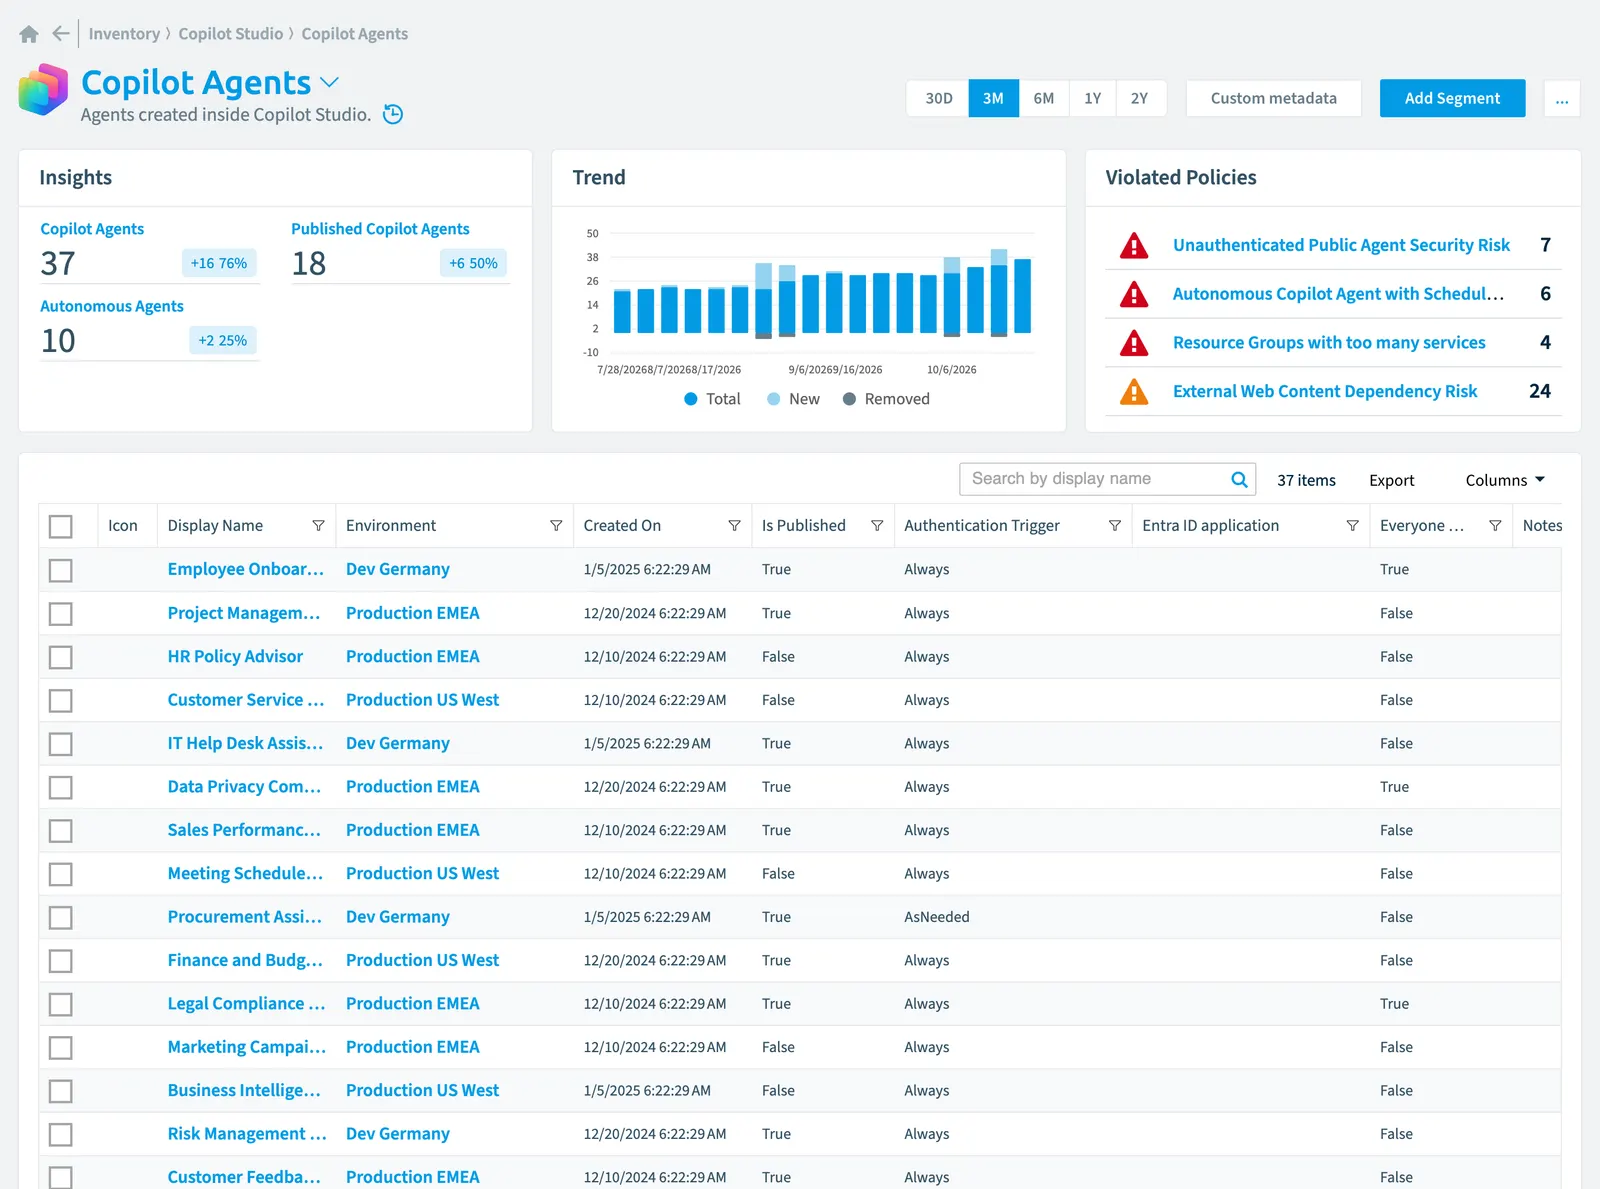
Task: Click the Copilot Studio logo icon
Action: 43,90
